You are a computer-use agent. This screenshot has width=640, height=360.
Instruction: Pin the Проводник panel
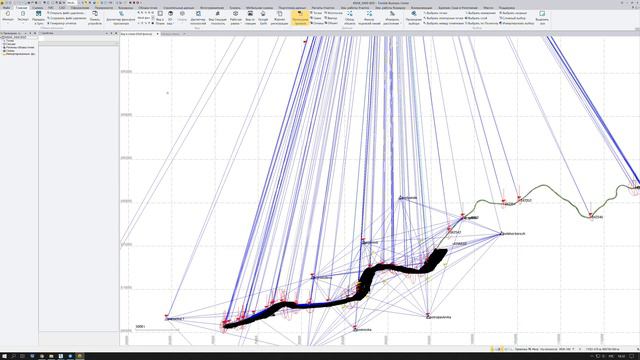click(30, 33)
